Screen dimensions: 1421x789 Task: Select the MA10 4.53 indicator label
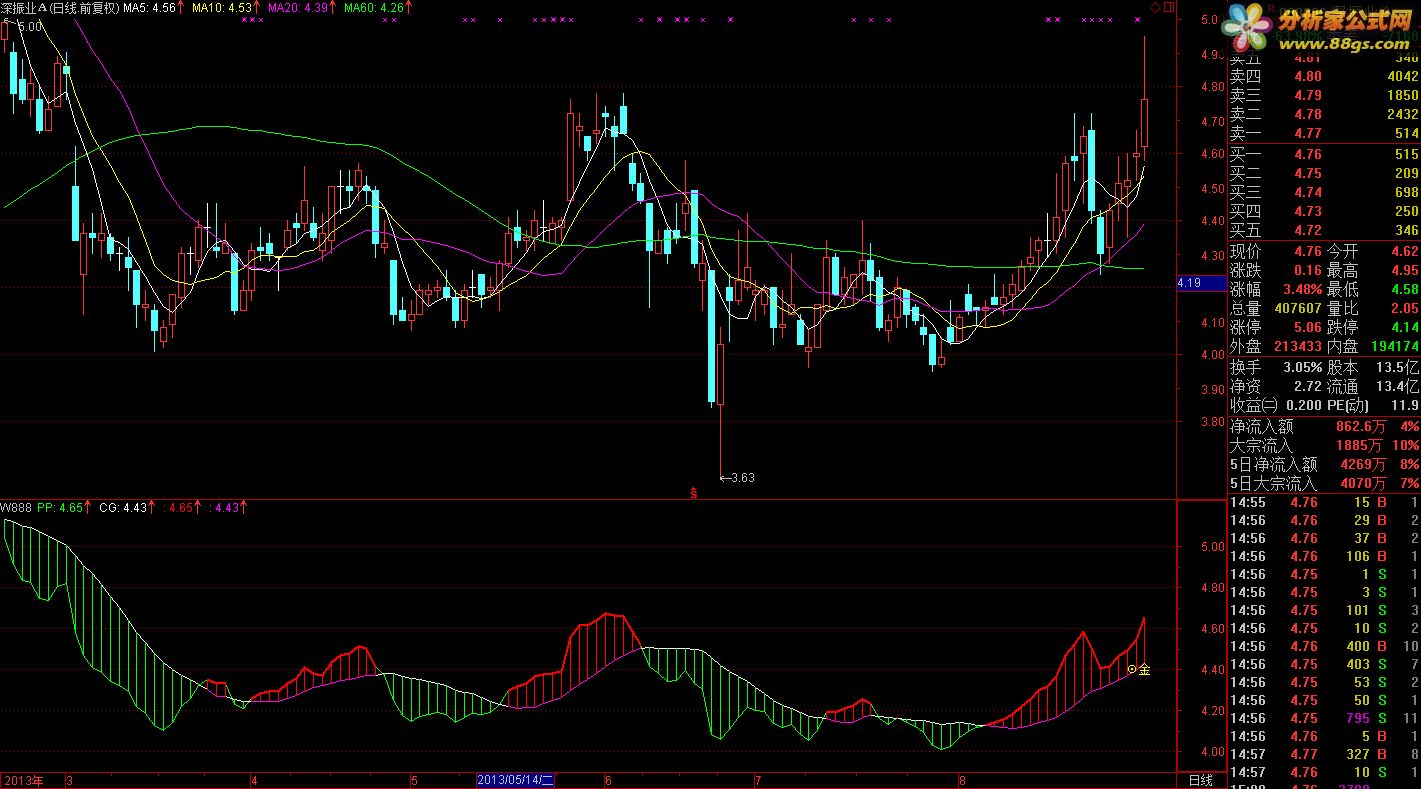tap(223, 7)
